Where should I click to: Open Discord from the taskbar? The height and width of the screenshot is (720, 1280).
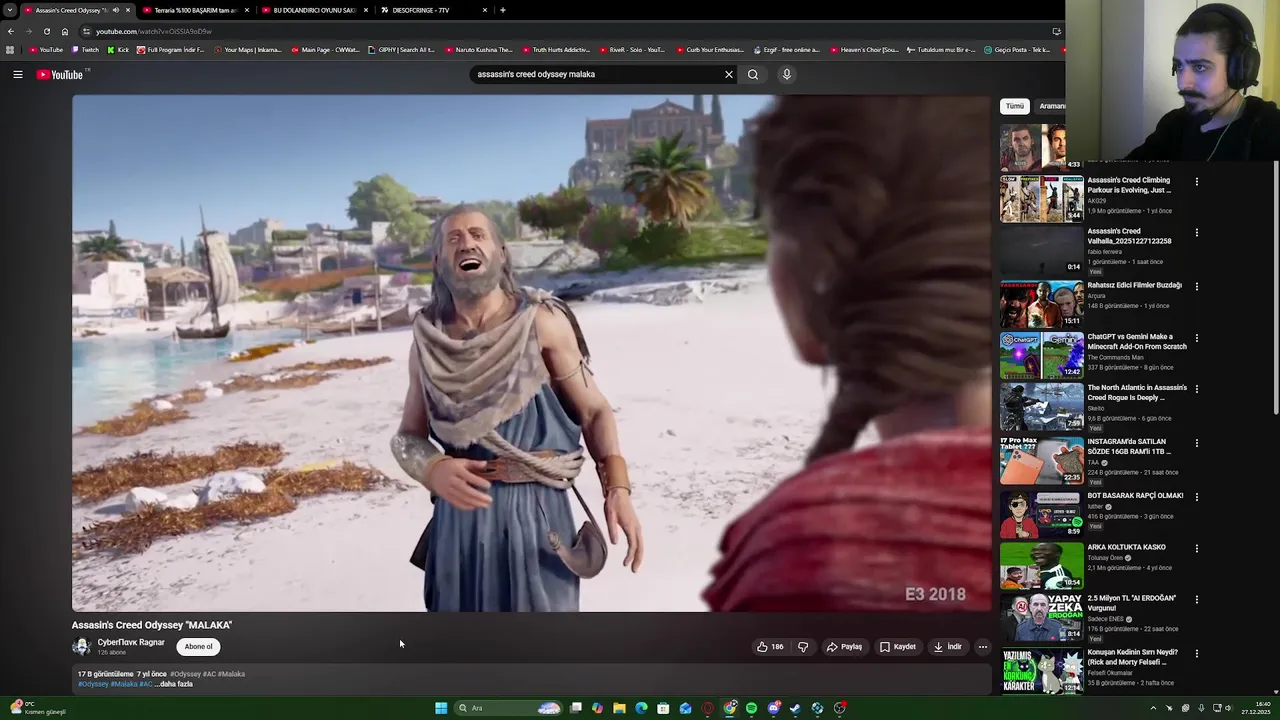[x=773, y=708]
